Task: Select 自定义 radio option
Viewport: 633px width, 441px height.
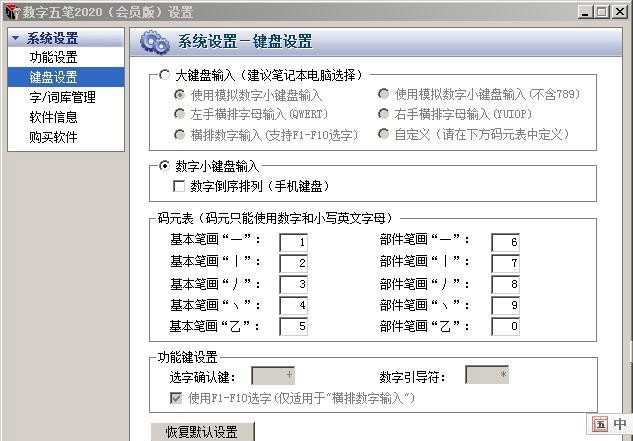Action: [x=383, y=134]
